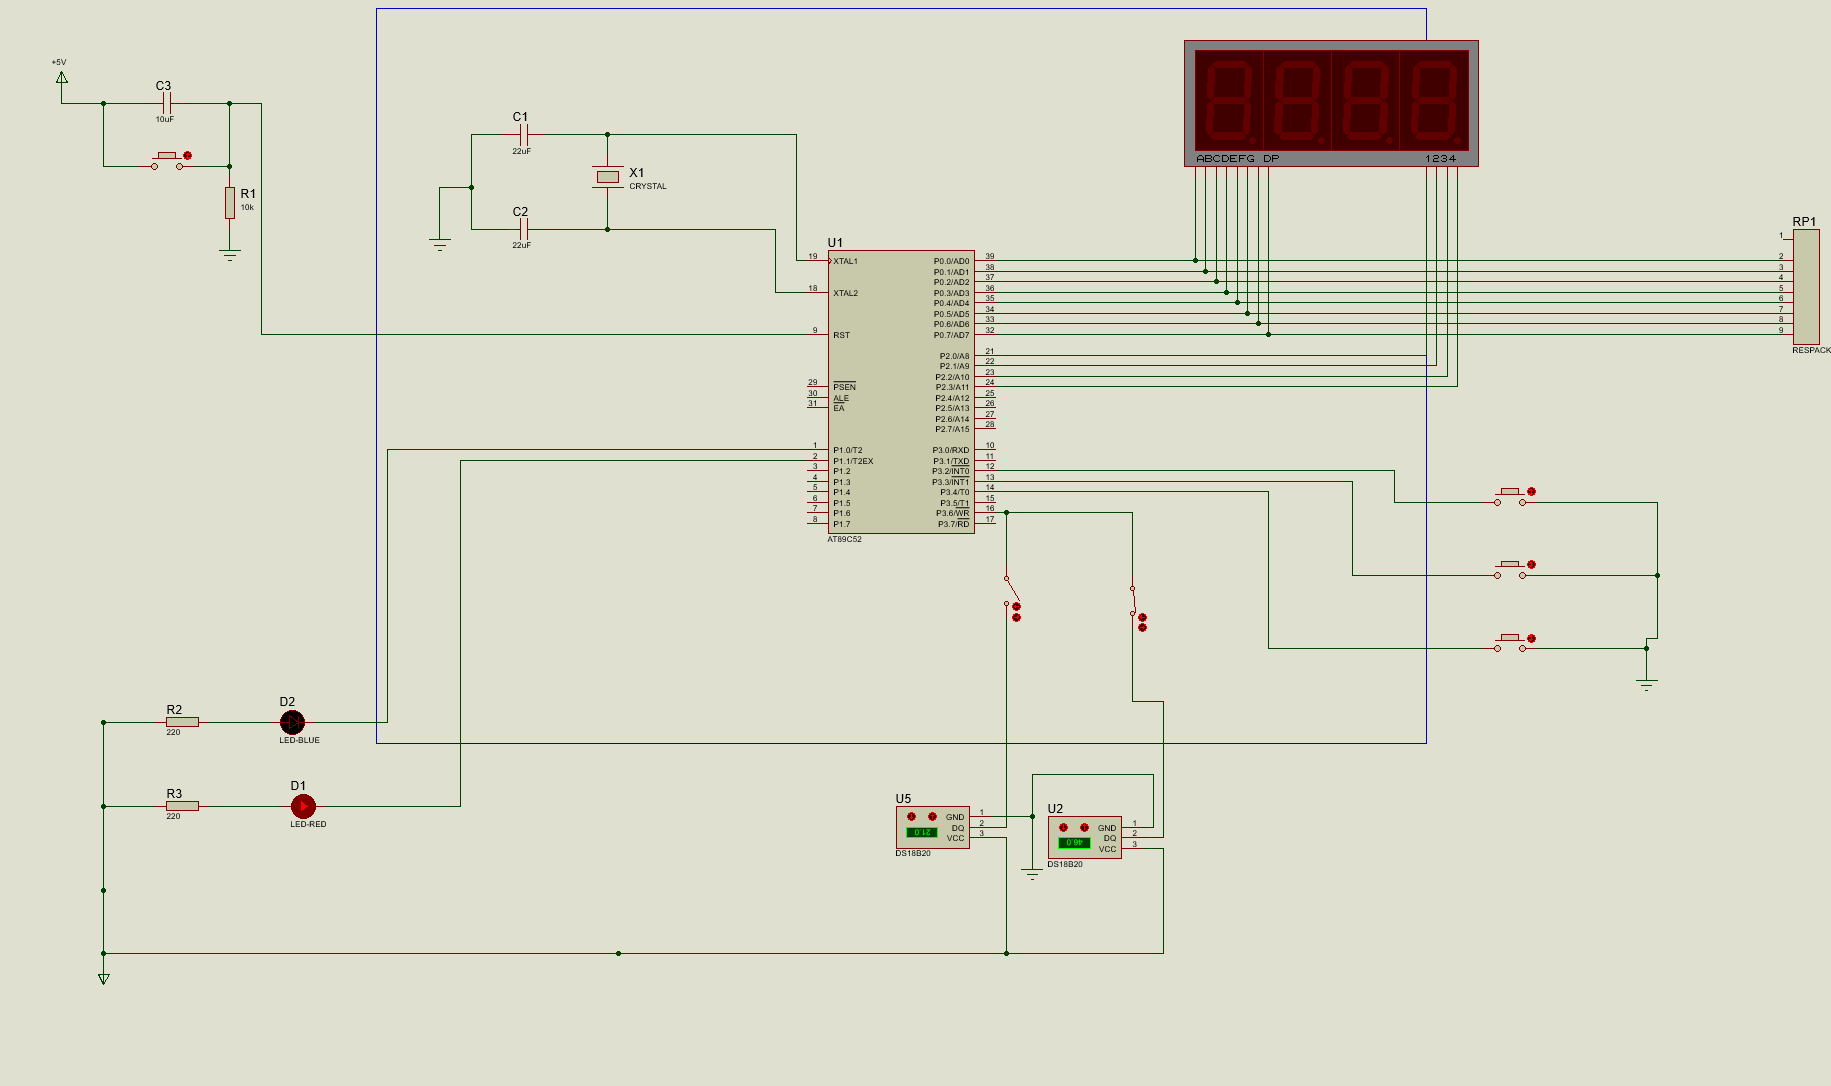Click the 10uF value label under C3
Viewport: 1831px width, 1086px height.
pyautogui.click(x=164, y=119)
